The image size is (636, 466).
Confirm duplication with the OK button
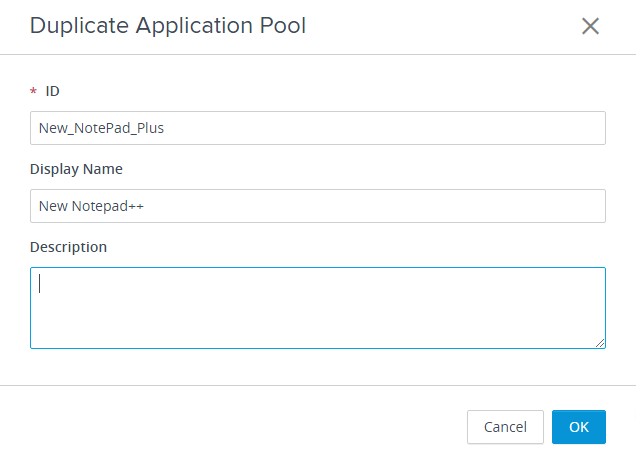pos(578,427)
